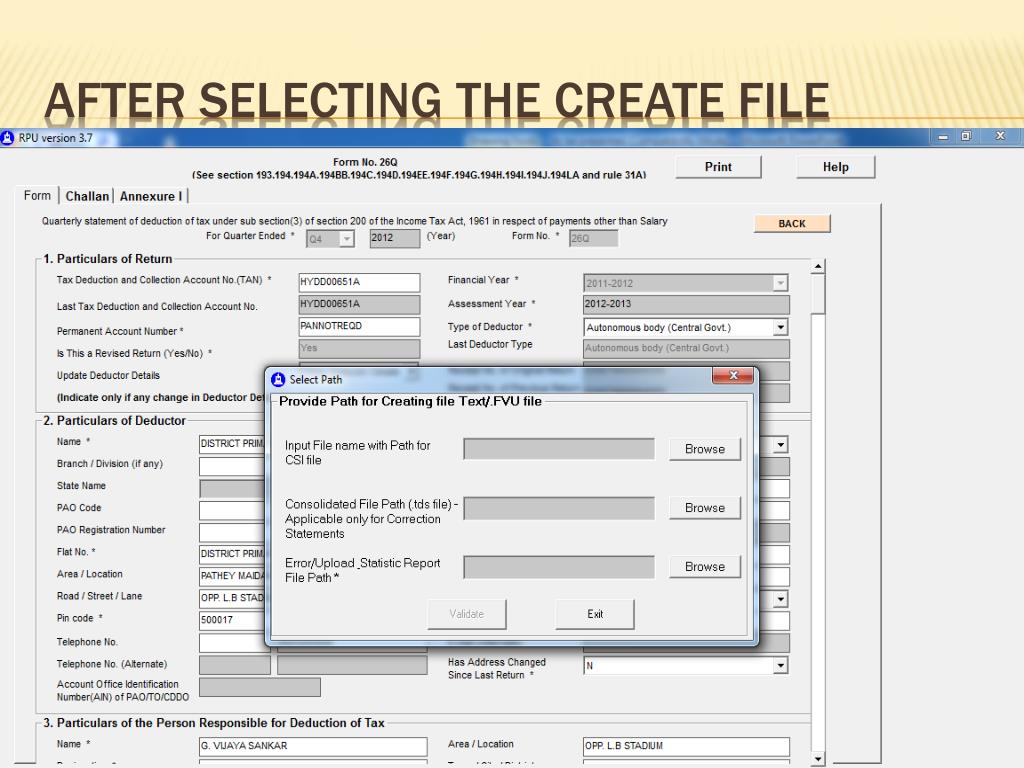Click the BACK button

[791, 224]
